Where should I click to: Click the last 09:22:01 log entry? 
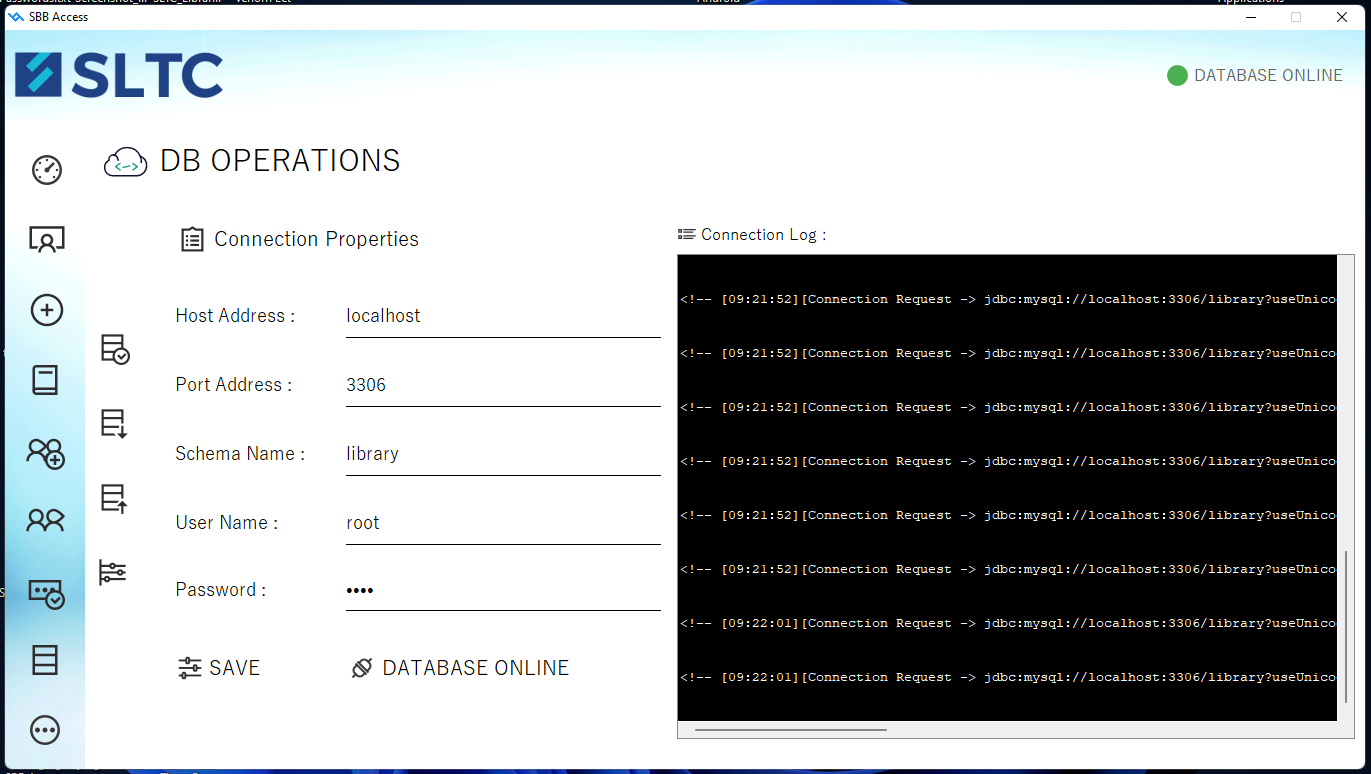(1008, 677)
